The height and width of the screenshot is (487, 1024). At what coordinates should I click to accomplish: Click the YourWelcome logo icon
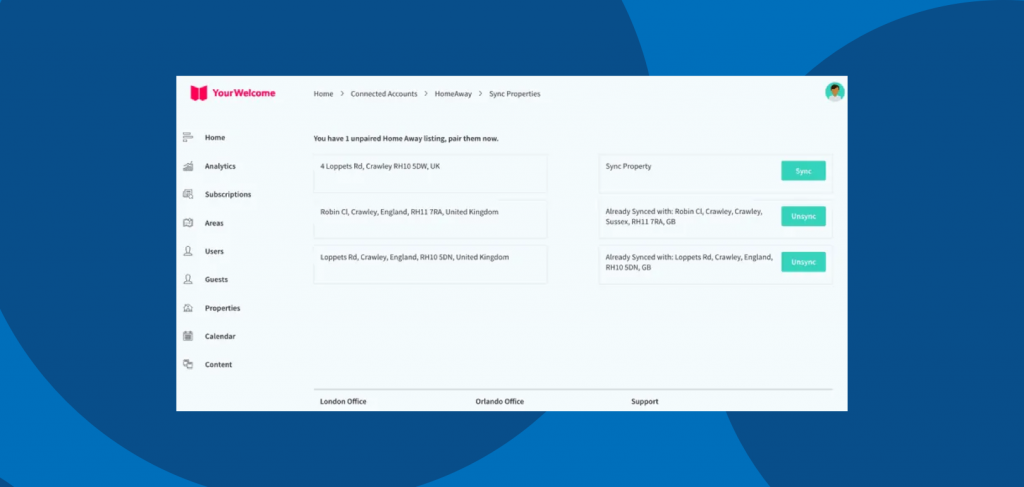pos(199,93)
